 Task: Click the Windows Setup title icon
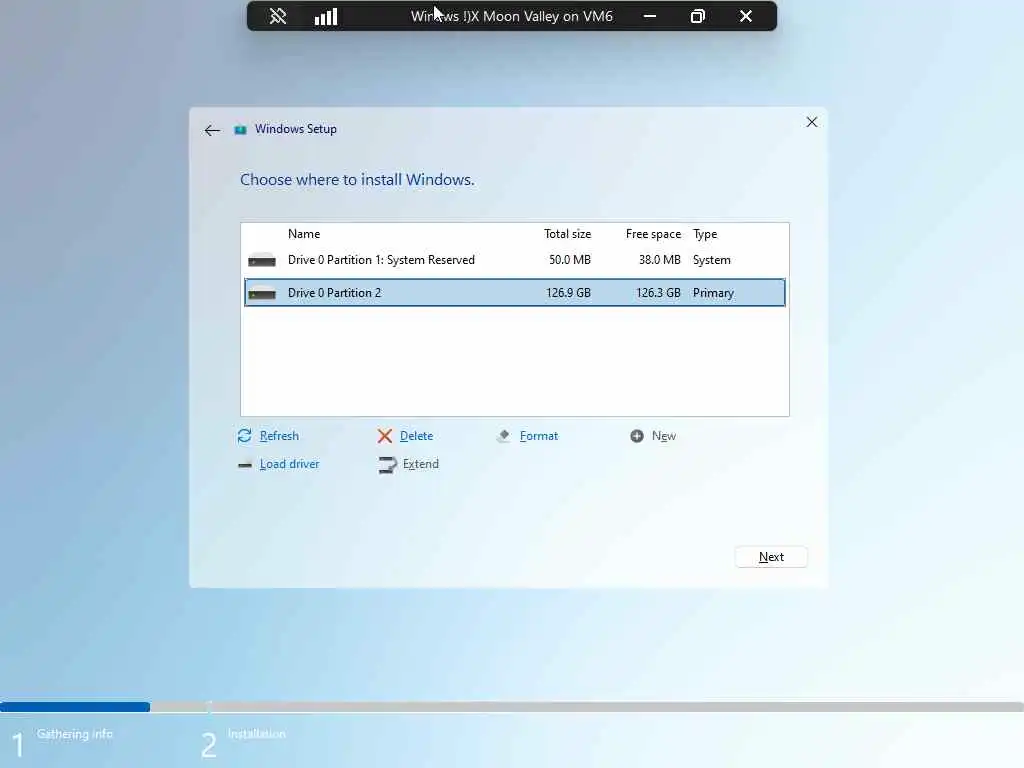(x=240, y=129)
